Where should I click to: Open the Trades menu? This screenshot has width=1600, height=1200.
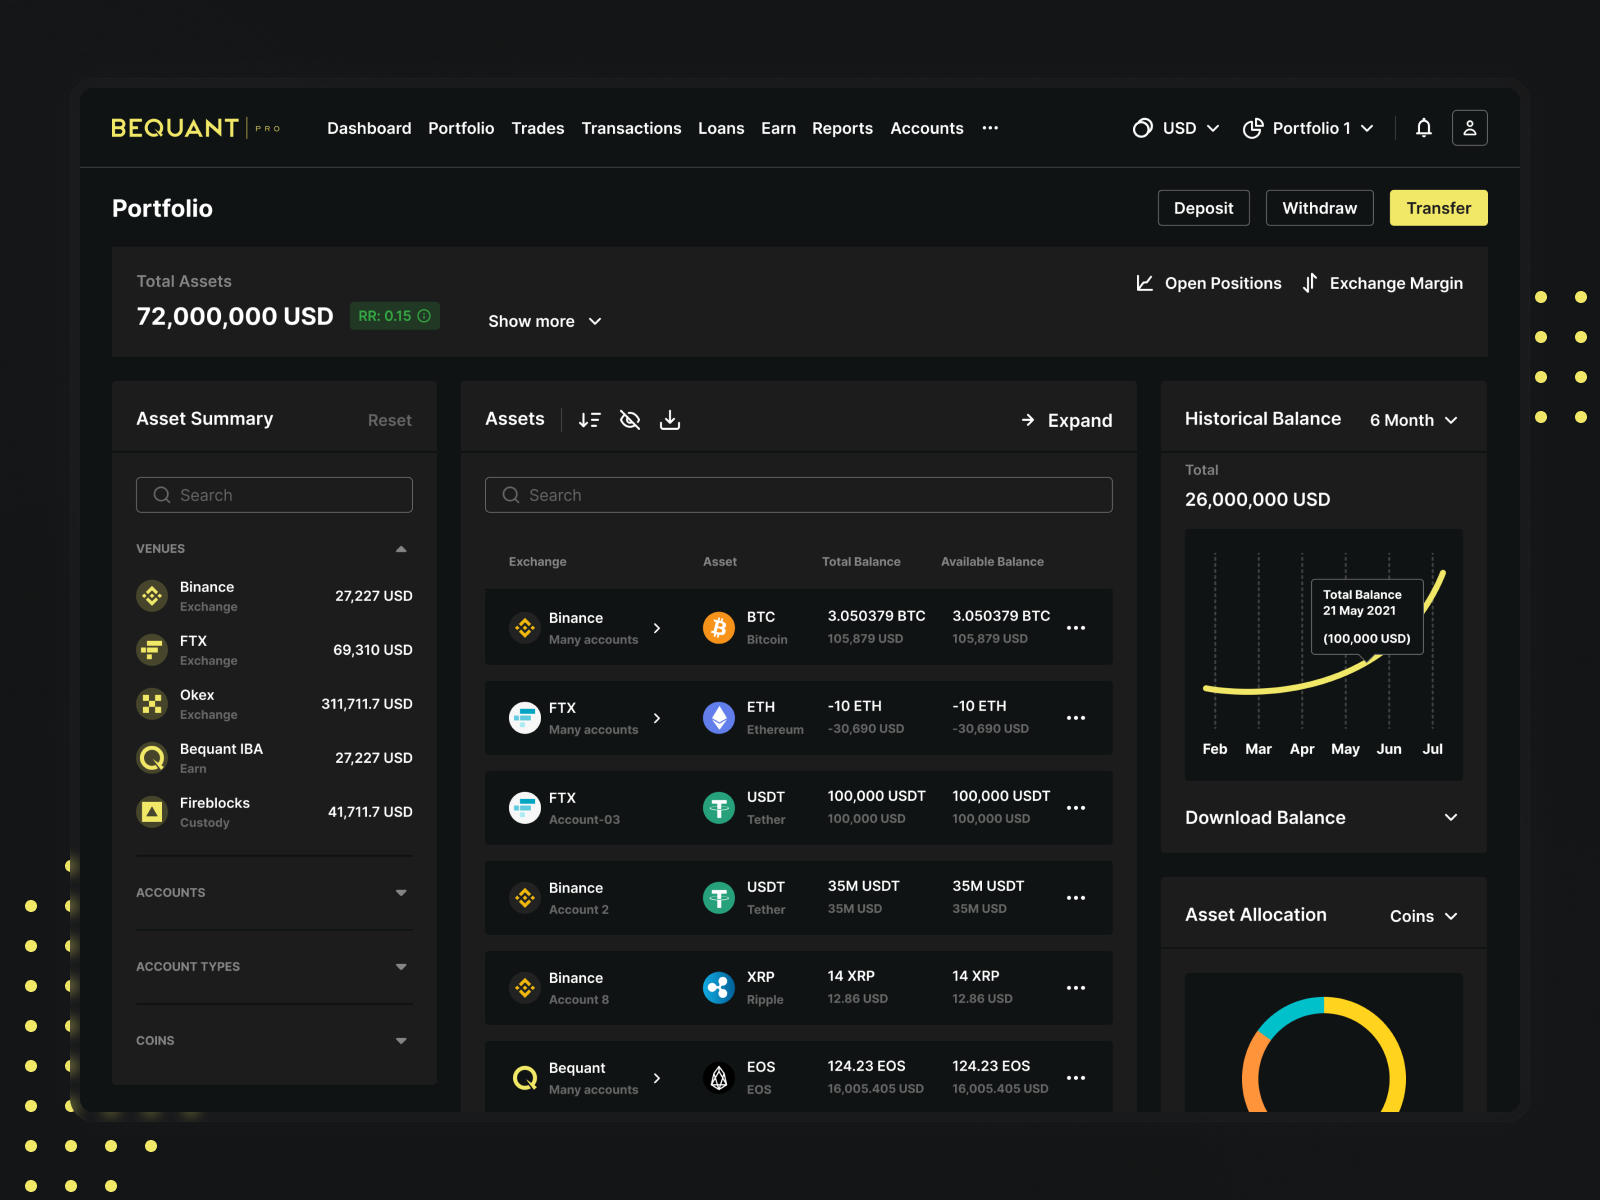538,128
